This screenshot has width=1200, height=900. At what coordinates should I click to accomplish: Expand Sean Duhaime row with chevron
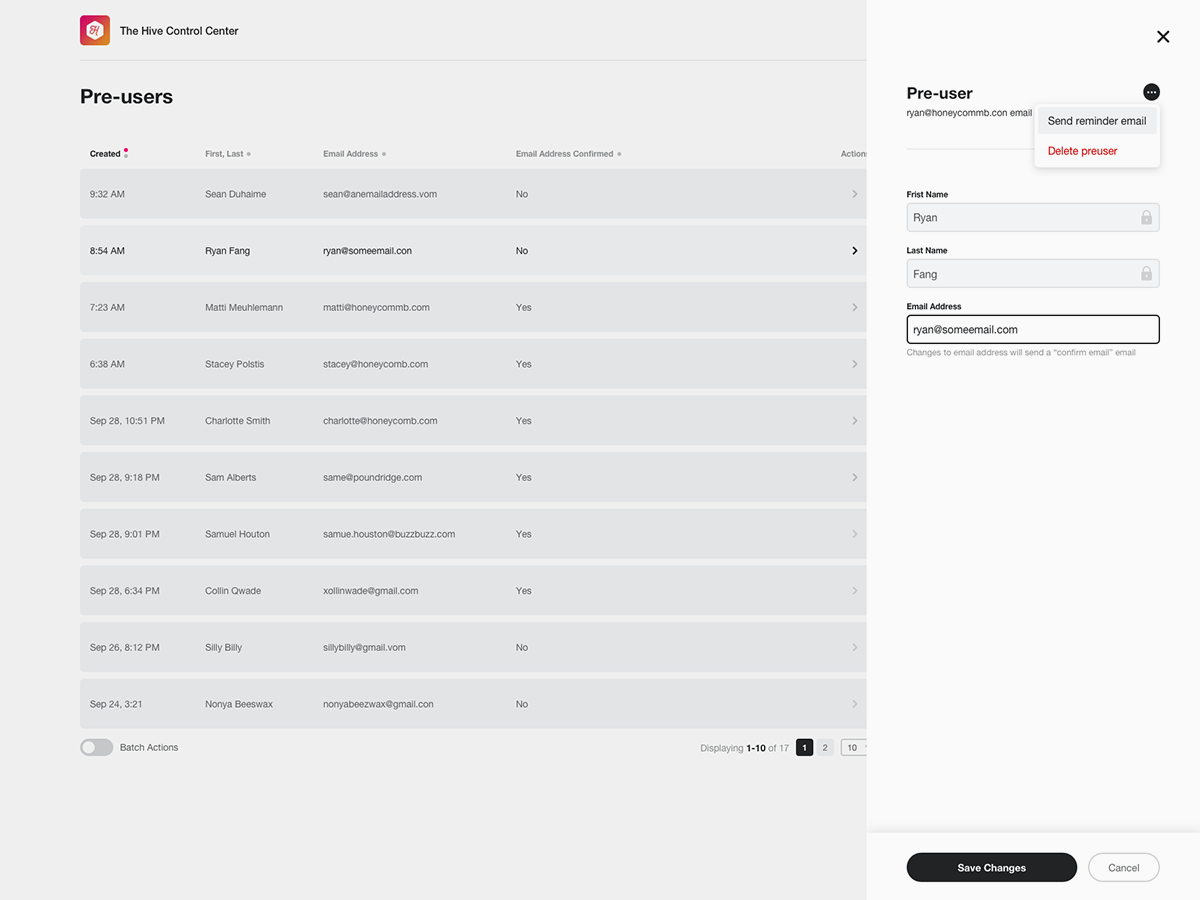pyautogui.click(x=854, y=194)
